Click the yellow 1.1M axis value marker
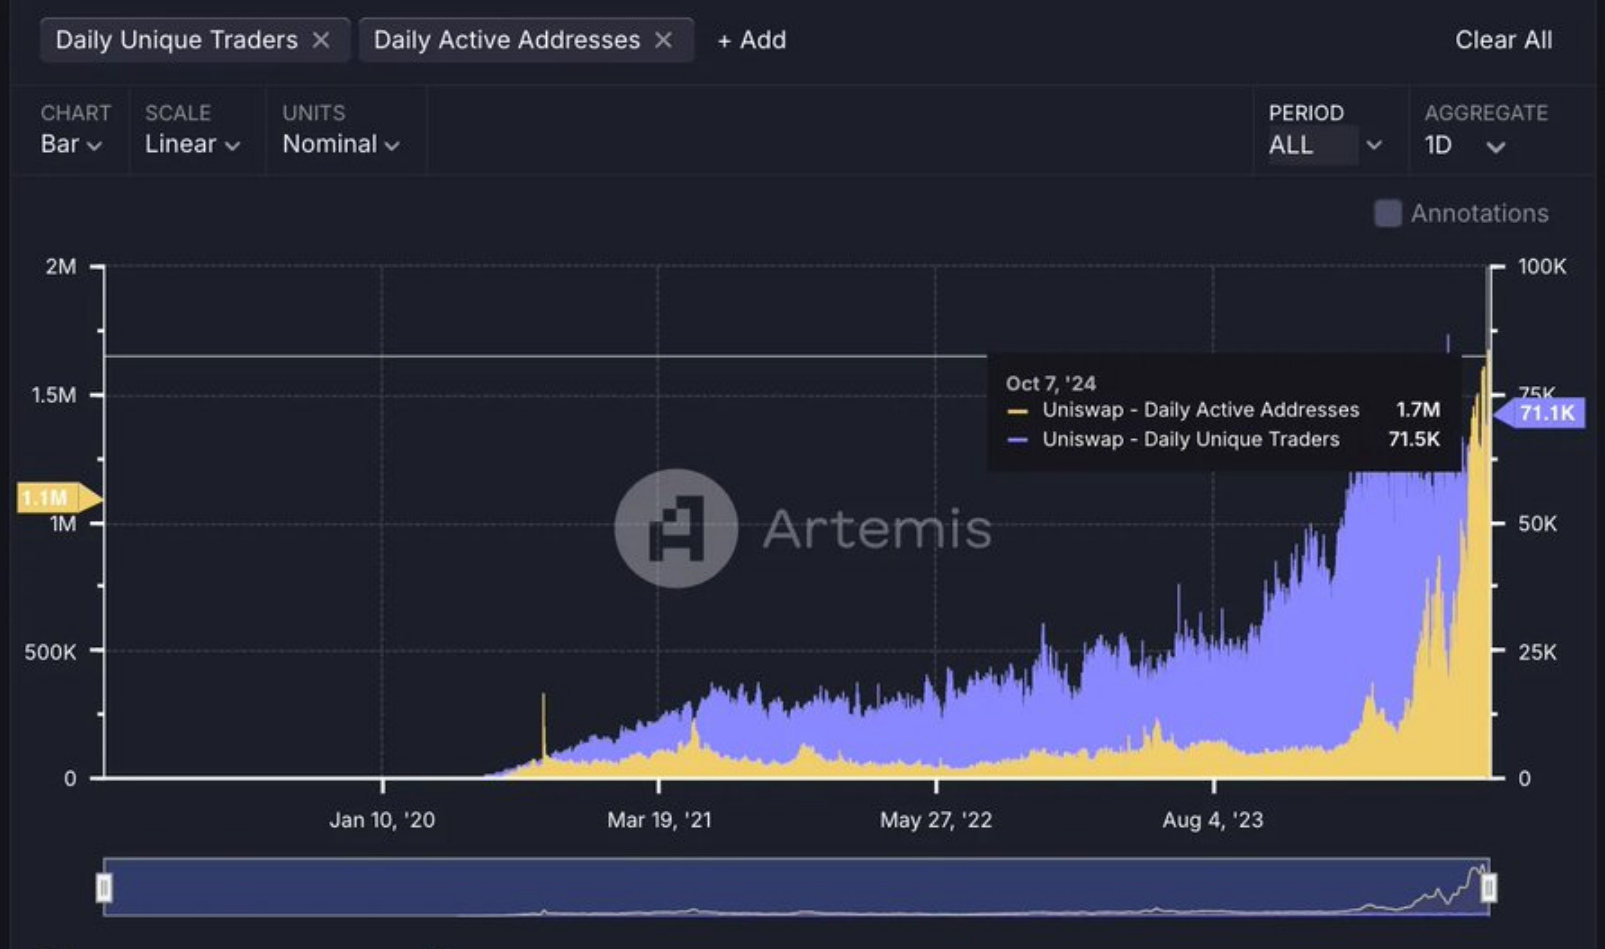The height and width of the screenshot is (949, 1605). 58,497
